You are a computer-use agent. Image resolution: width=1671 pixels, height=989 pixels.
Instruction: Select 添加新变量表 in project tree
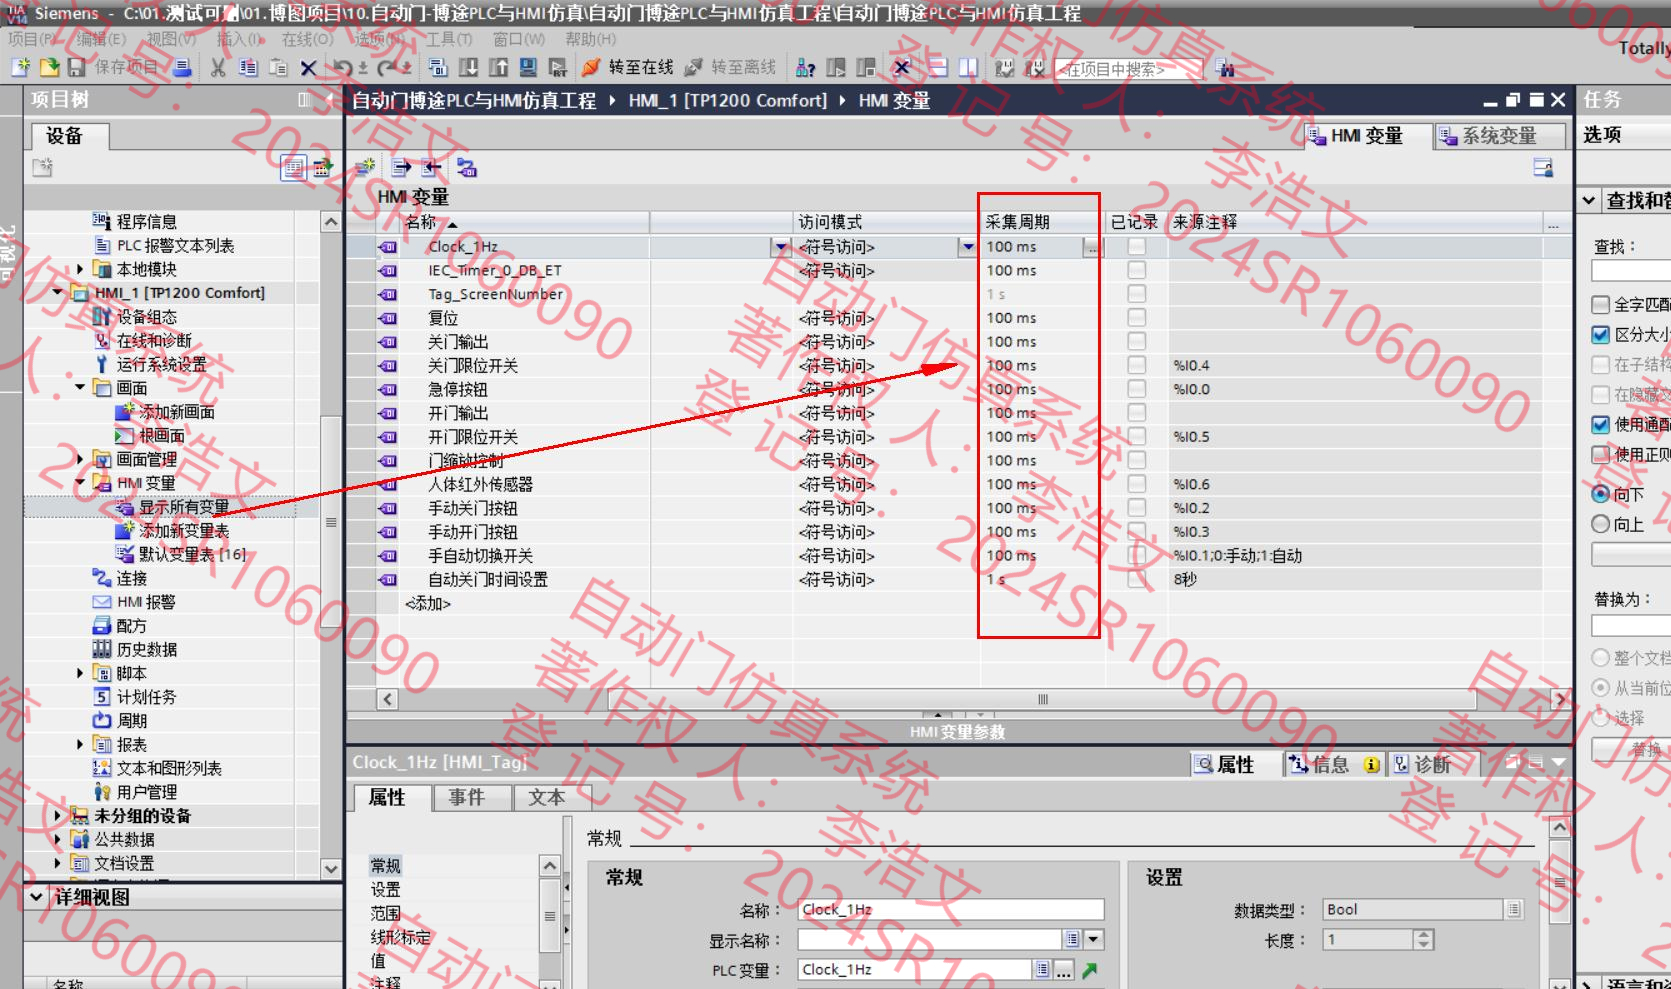click(x=184, y=531)
